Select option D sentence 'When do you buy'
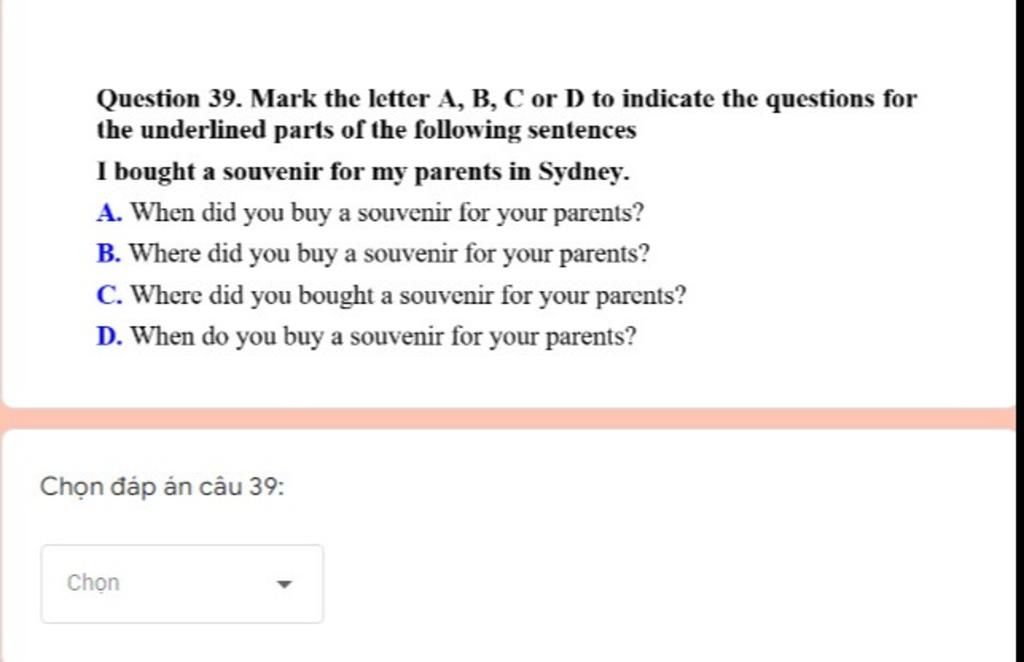Screen dimensions: 1024x662 [x=383, y=337]
